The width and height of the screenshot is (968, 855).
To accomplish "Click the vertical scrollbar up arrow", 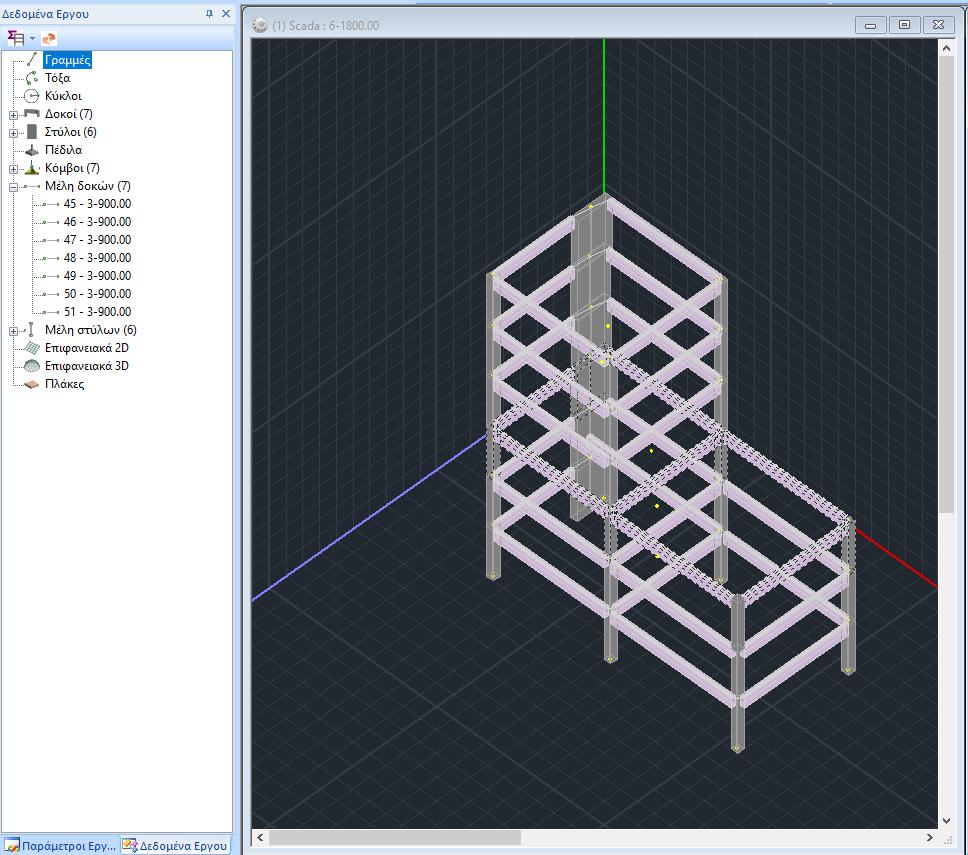I will 946,47.
